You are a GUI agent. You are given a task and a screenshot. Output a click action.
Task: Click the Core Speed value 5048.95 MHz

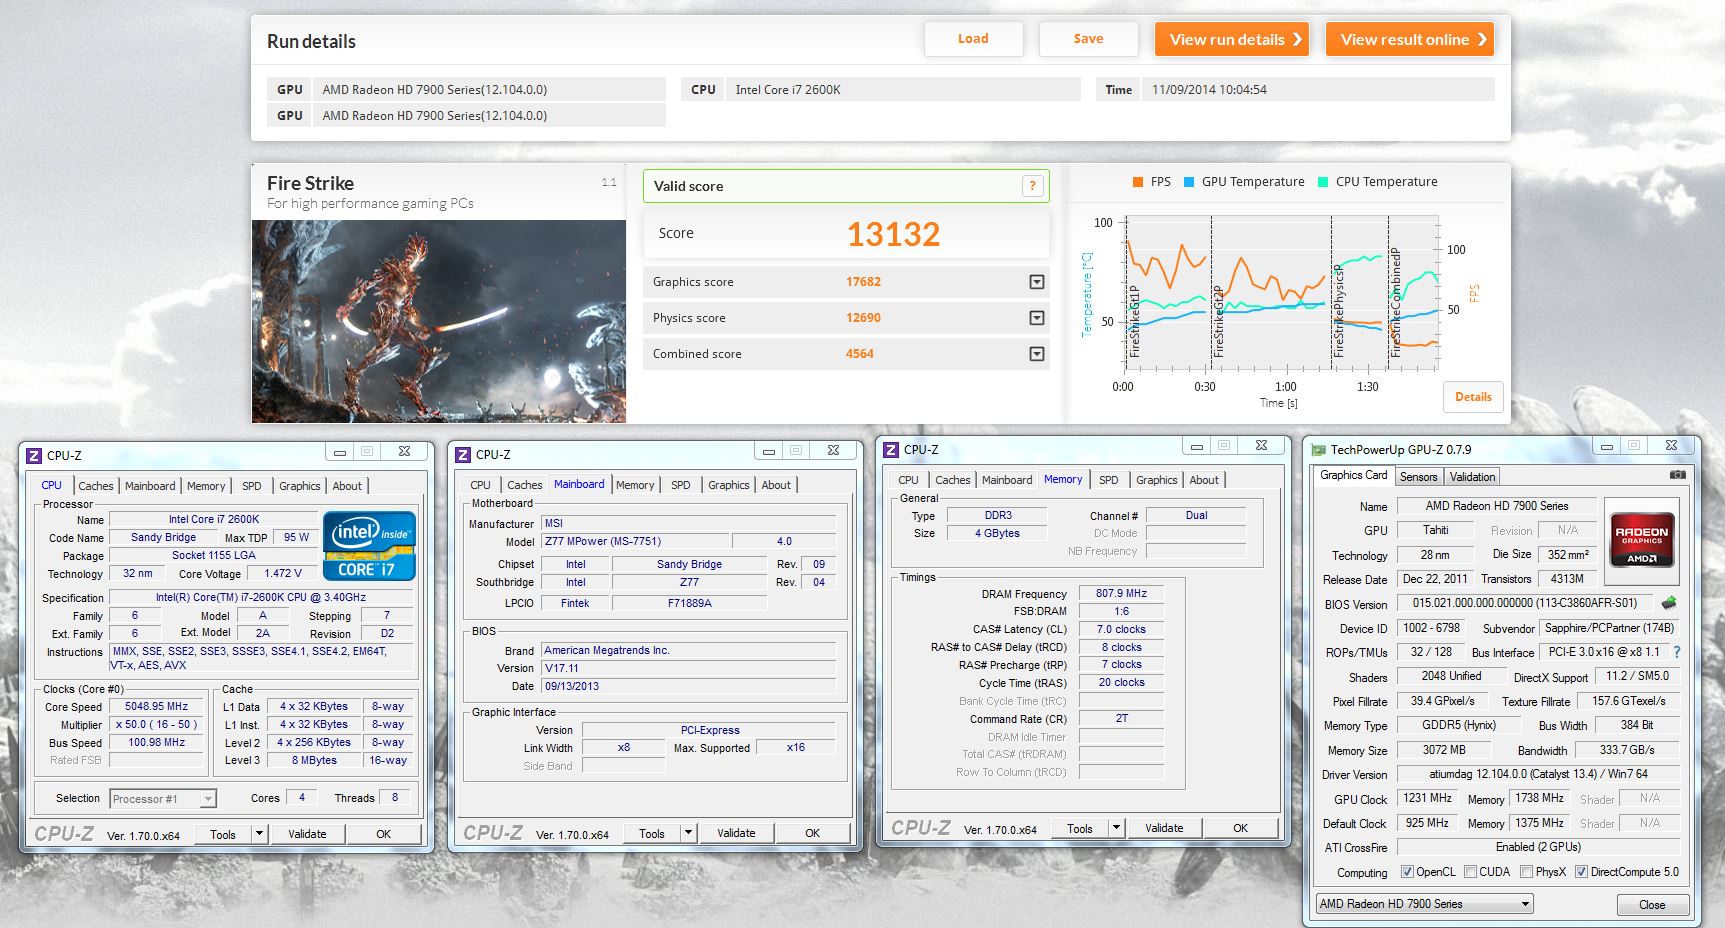tap(157, 707)
